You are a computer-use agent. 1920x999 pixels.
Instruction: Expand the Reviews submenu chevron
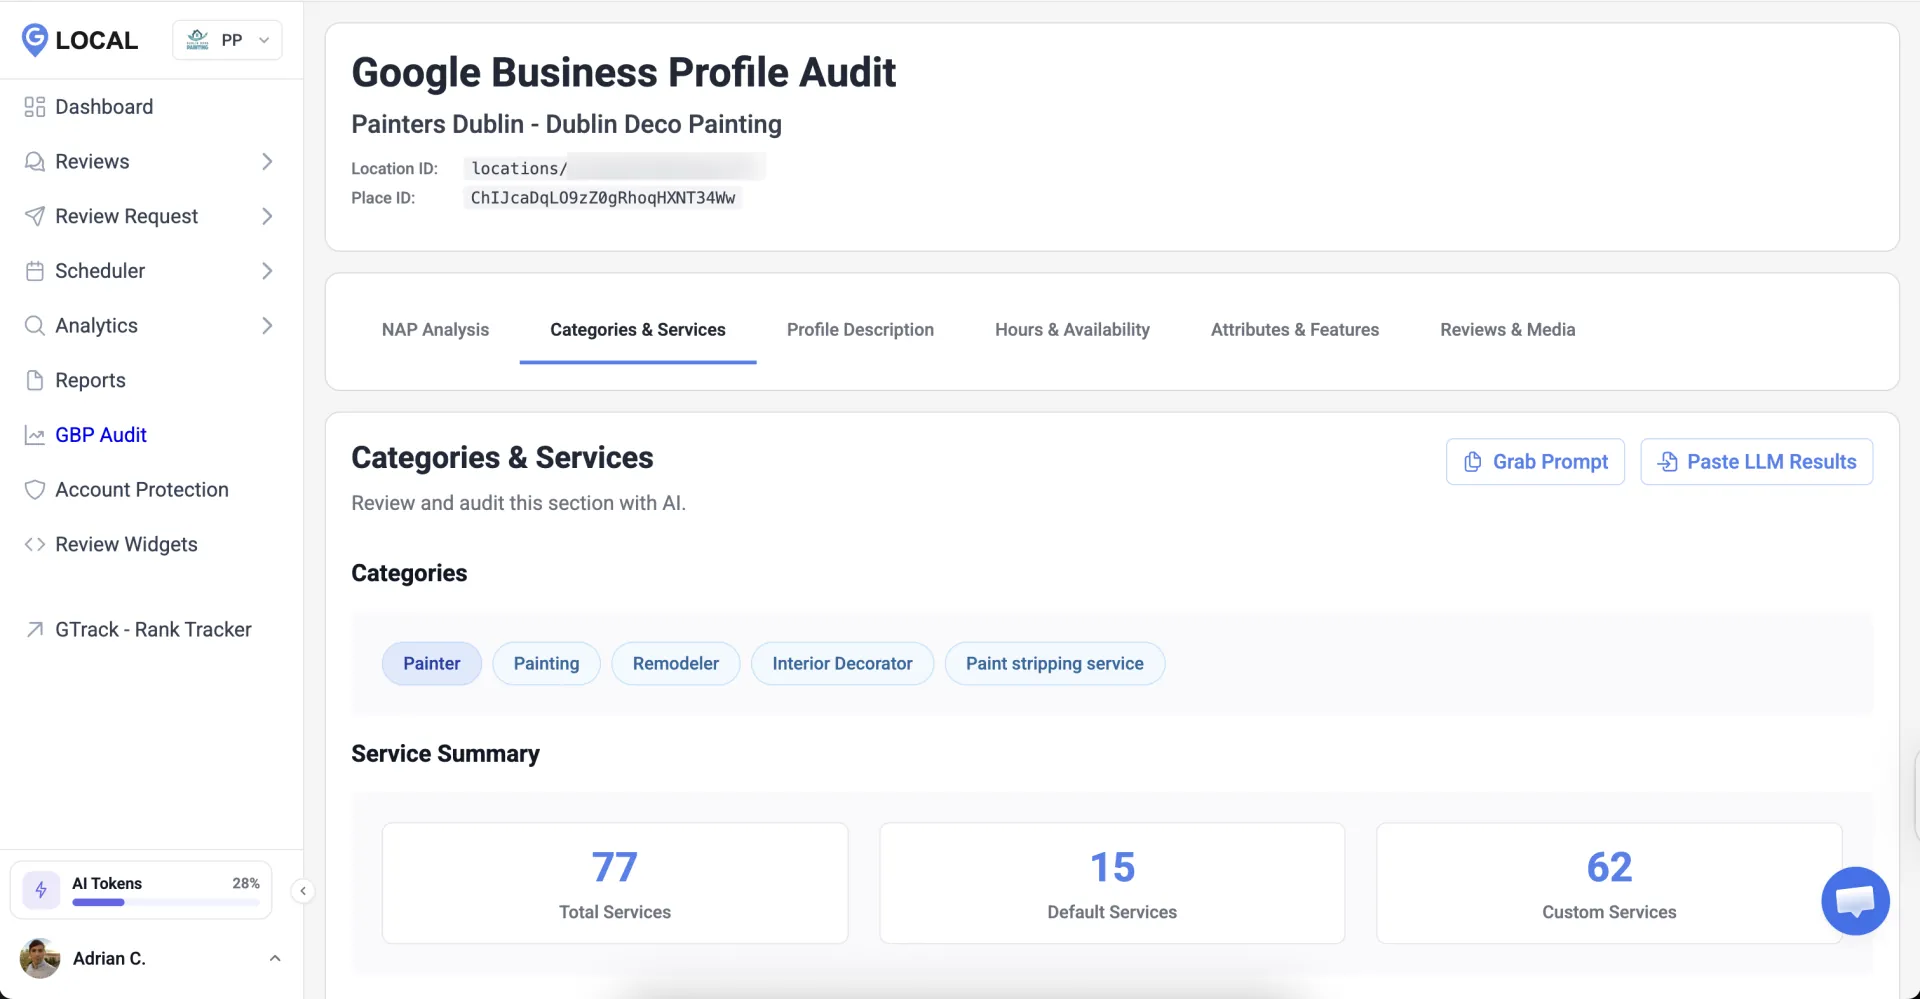pos(267,162)
